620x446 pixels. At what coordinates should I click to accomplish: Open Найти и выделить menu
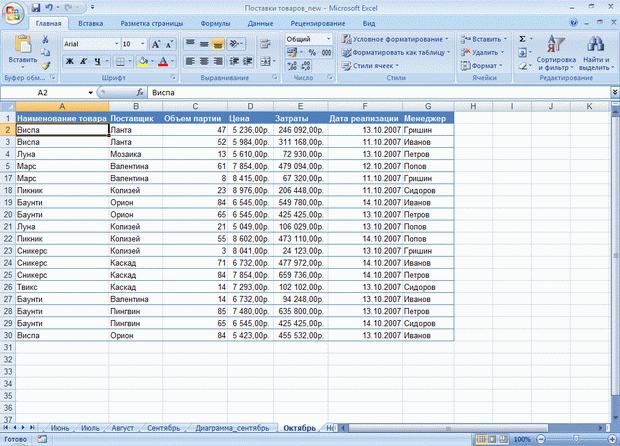pos(595,52)
